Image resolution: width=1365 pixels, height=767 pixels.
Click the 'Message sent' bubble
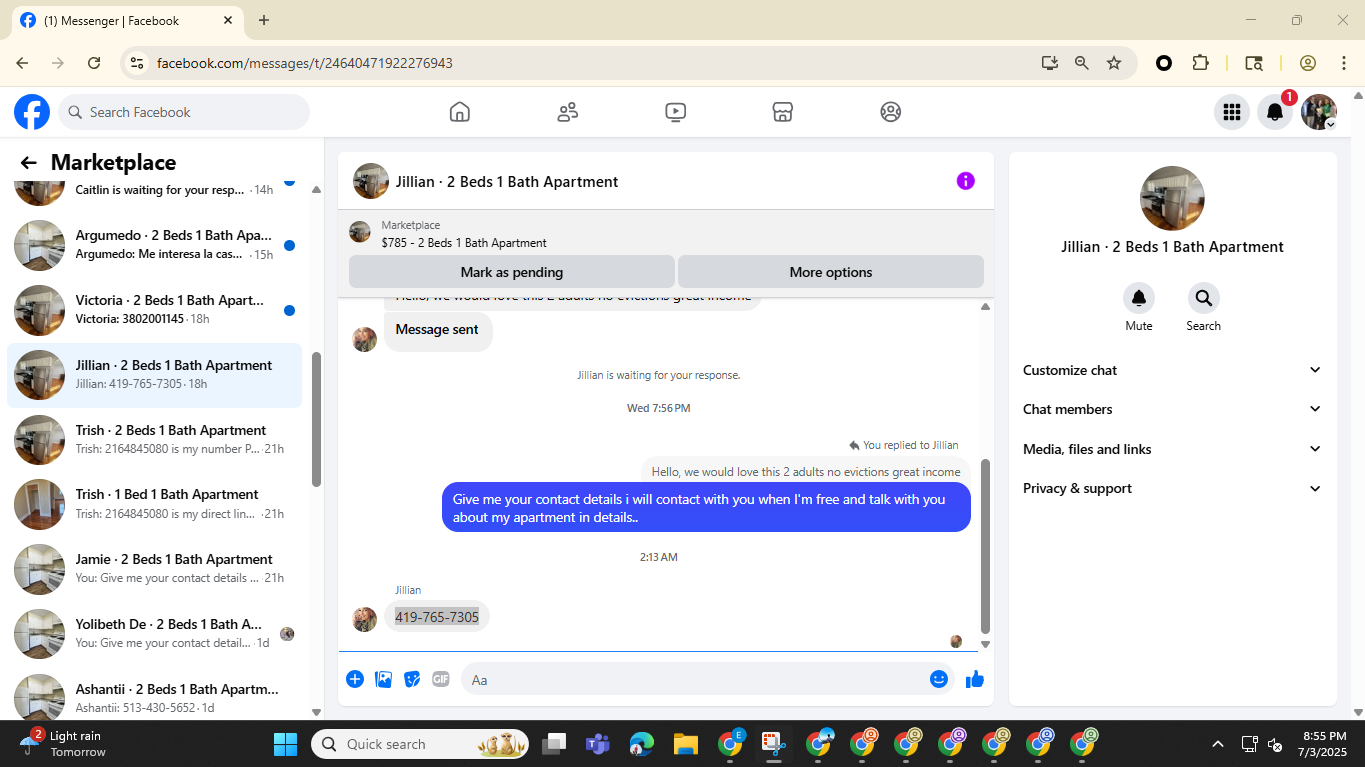[437, 330]
